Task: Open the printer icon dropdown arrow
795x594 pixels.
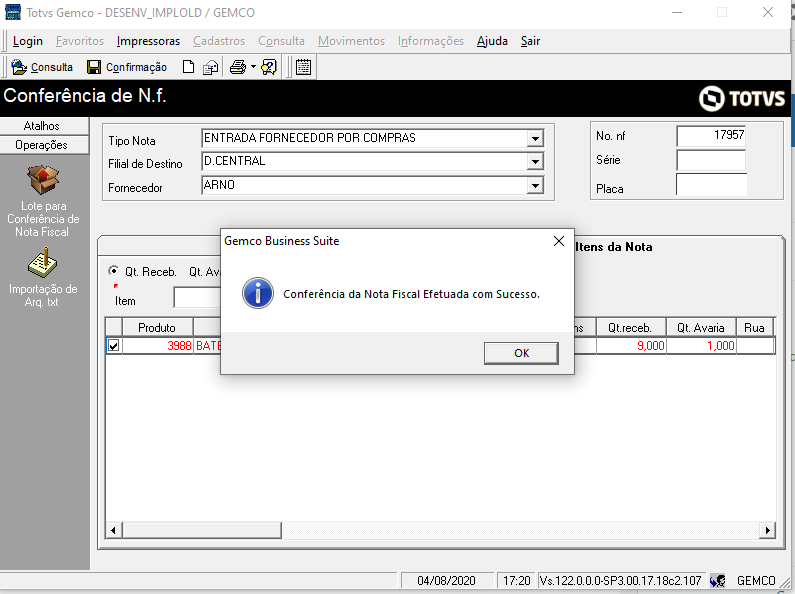Action: [x=253, y=67]
